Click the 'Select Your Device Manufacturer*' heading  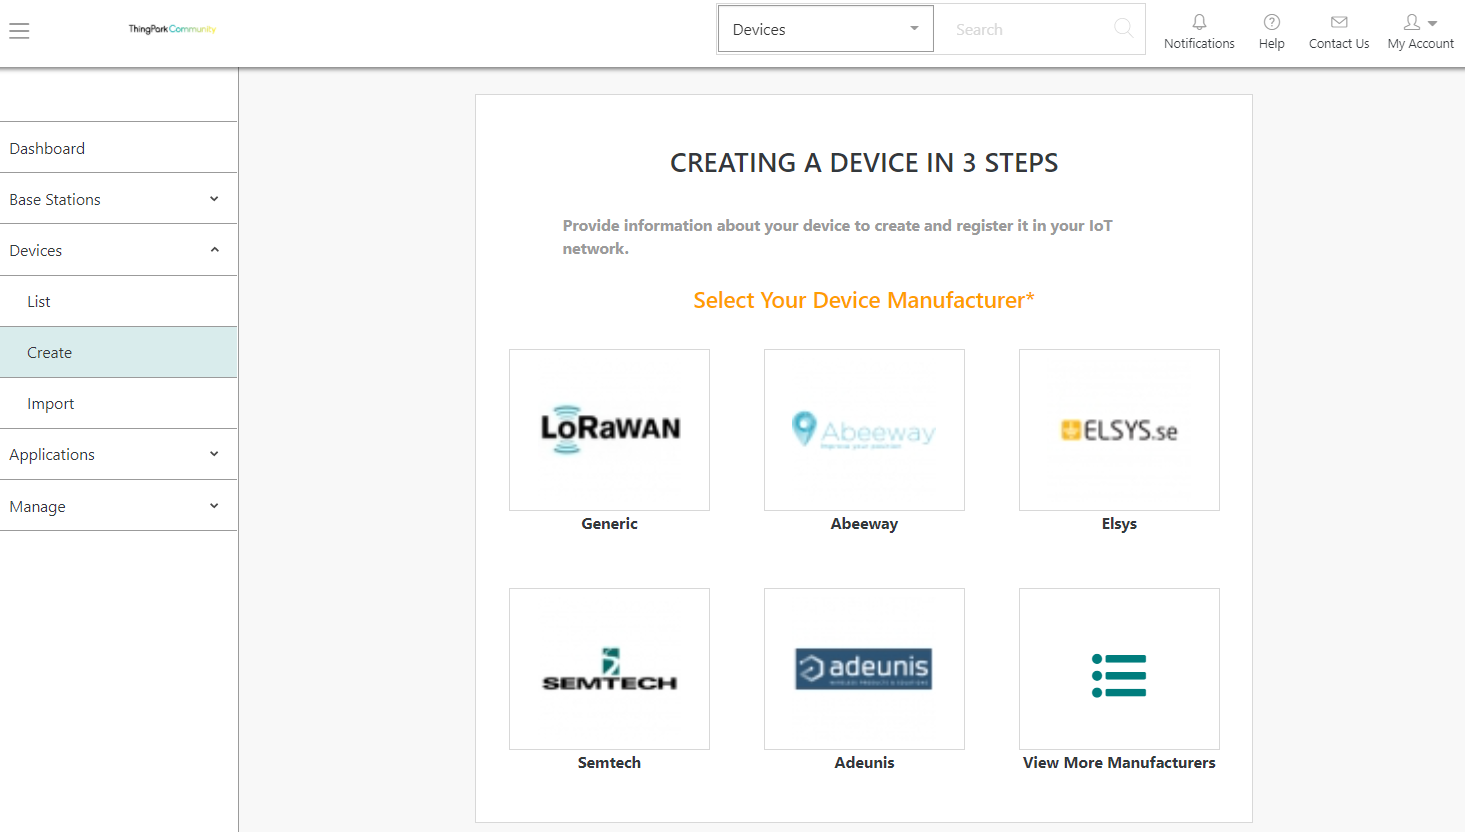[864, 300]
